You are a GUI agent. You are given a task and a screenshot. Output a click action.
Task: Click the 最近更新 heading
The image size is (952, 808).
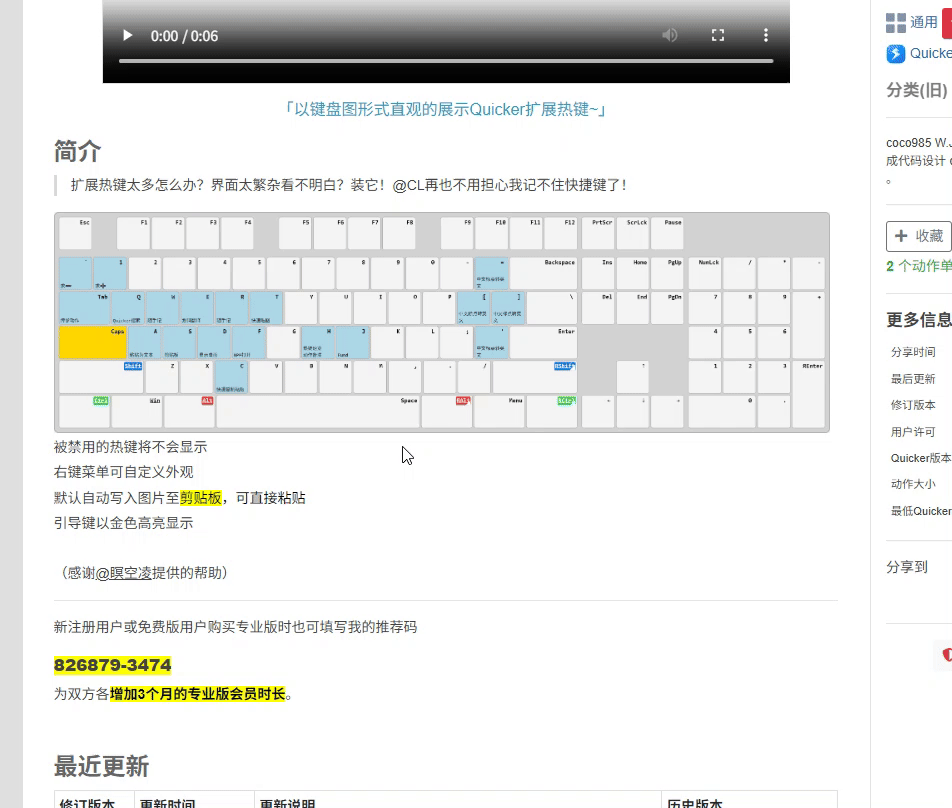click(x=101, y=766)
